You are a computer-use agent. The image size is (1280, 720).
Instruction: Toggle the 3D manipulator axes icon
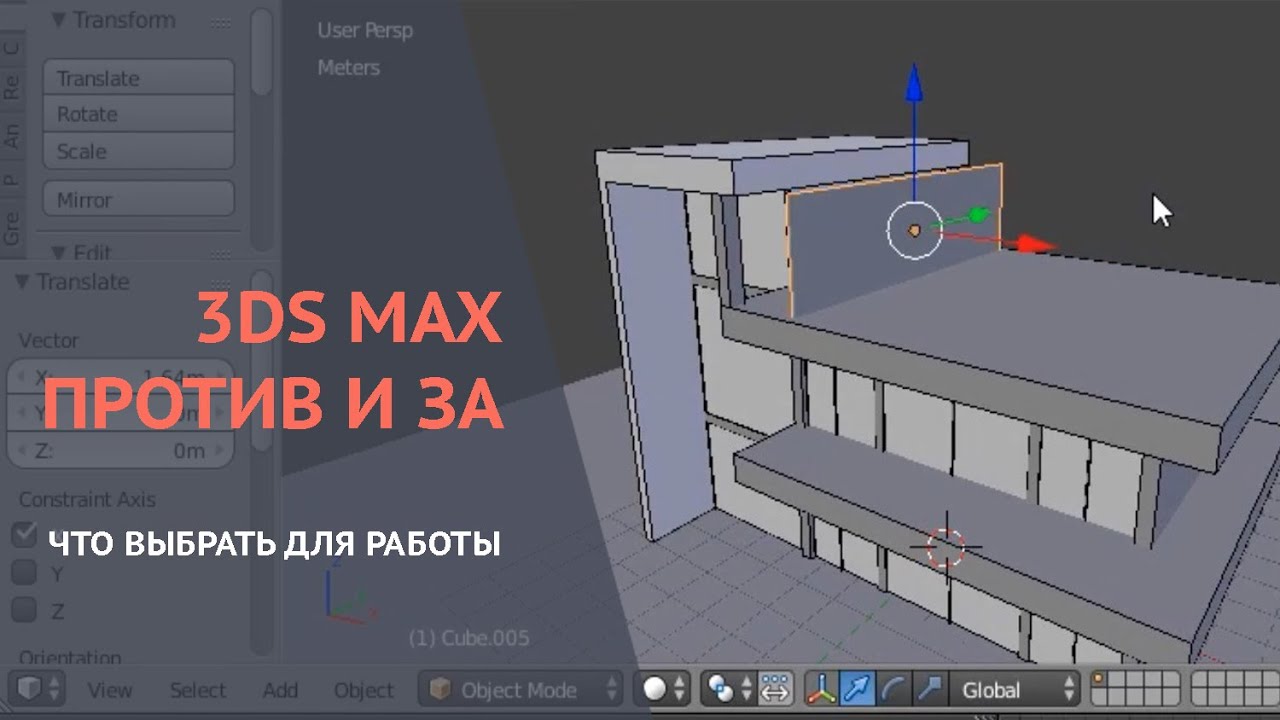pos(822,689)
